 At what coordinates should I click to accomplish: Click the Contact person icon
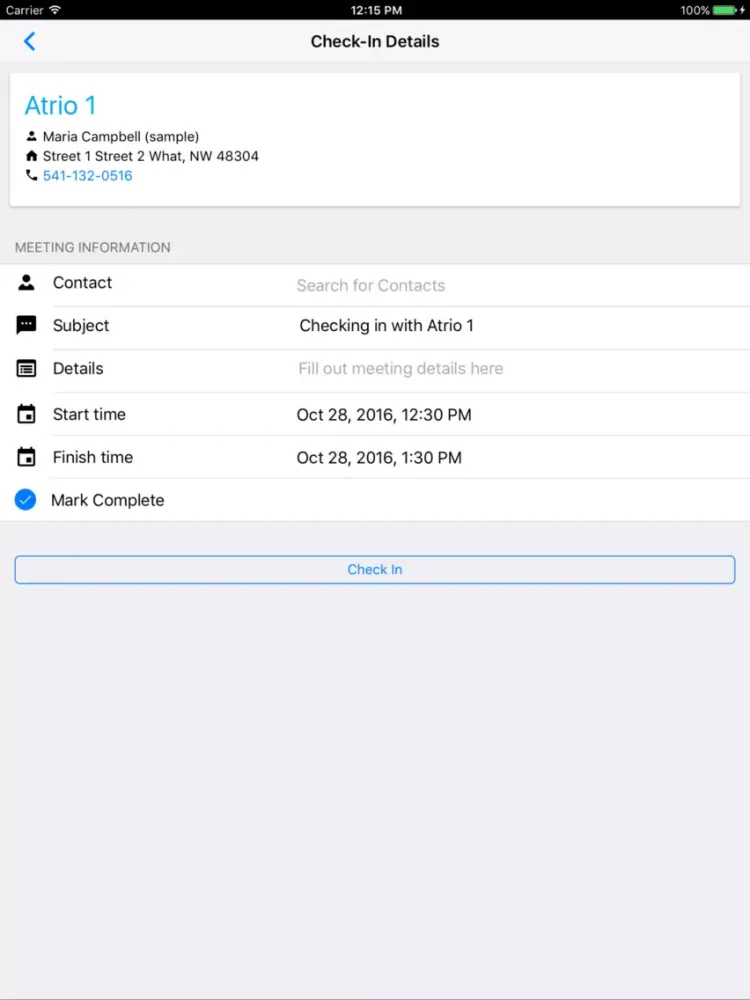pos(26,283)
